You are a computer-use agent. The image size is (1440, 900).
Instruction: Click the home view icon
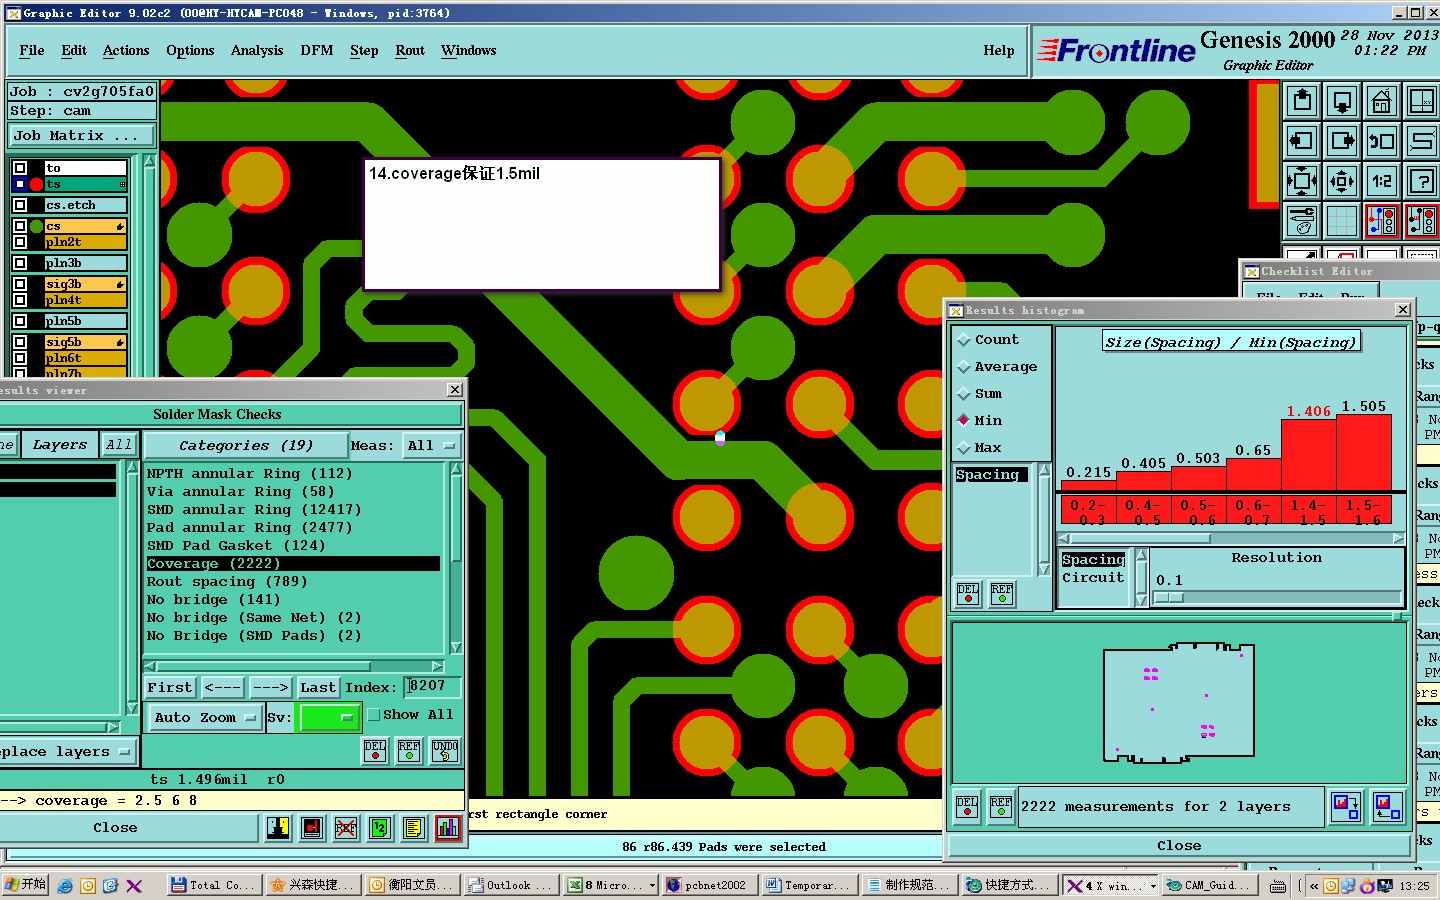click(1382, 101)
